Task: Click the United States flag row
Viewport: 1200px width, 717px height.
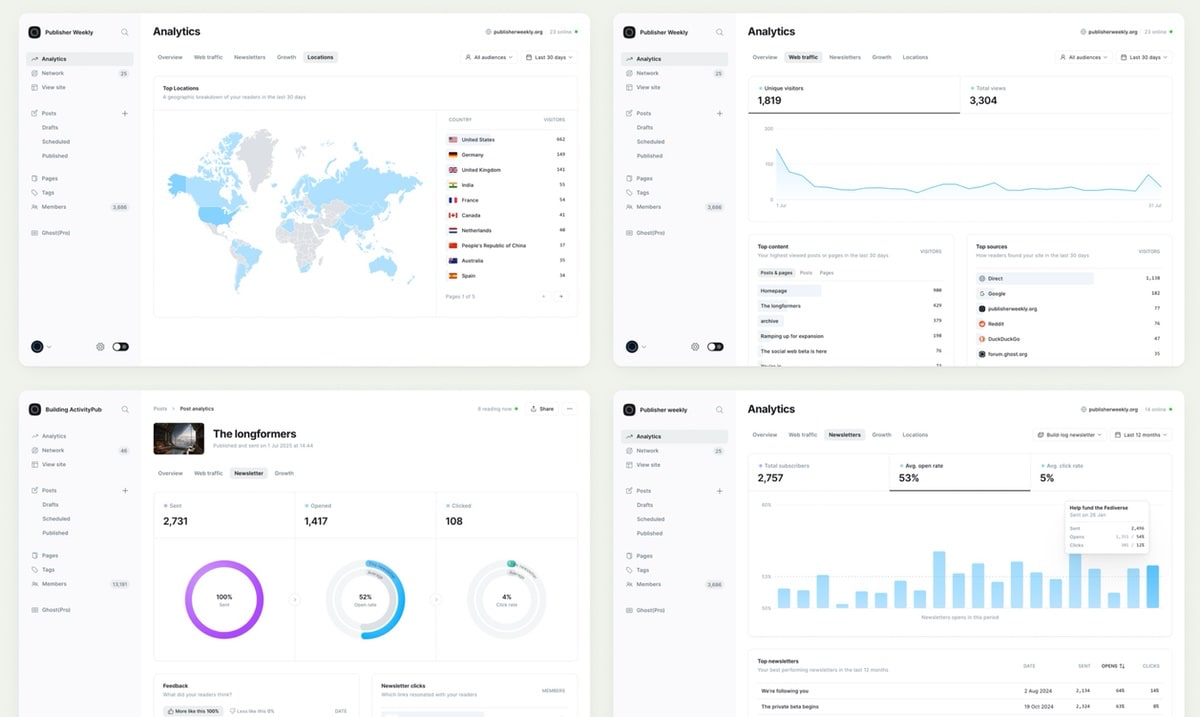Action: coord(453,140)
